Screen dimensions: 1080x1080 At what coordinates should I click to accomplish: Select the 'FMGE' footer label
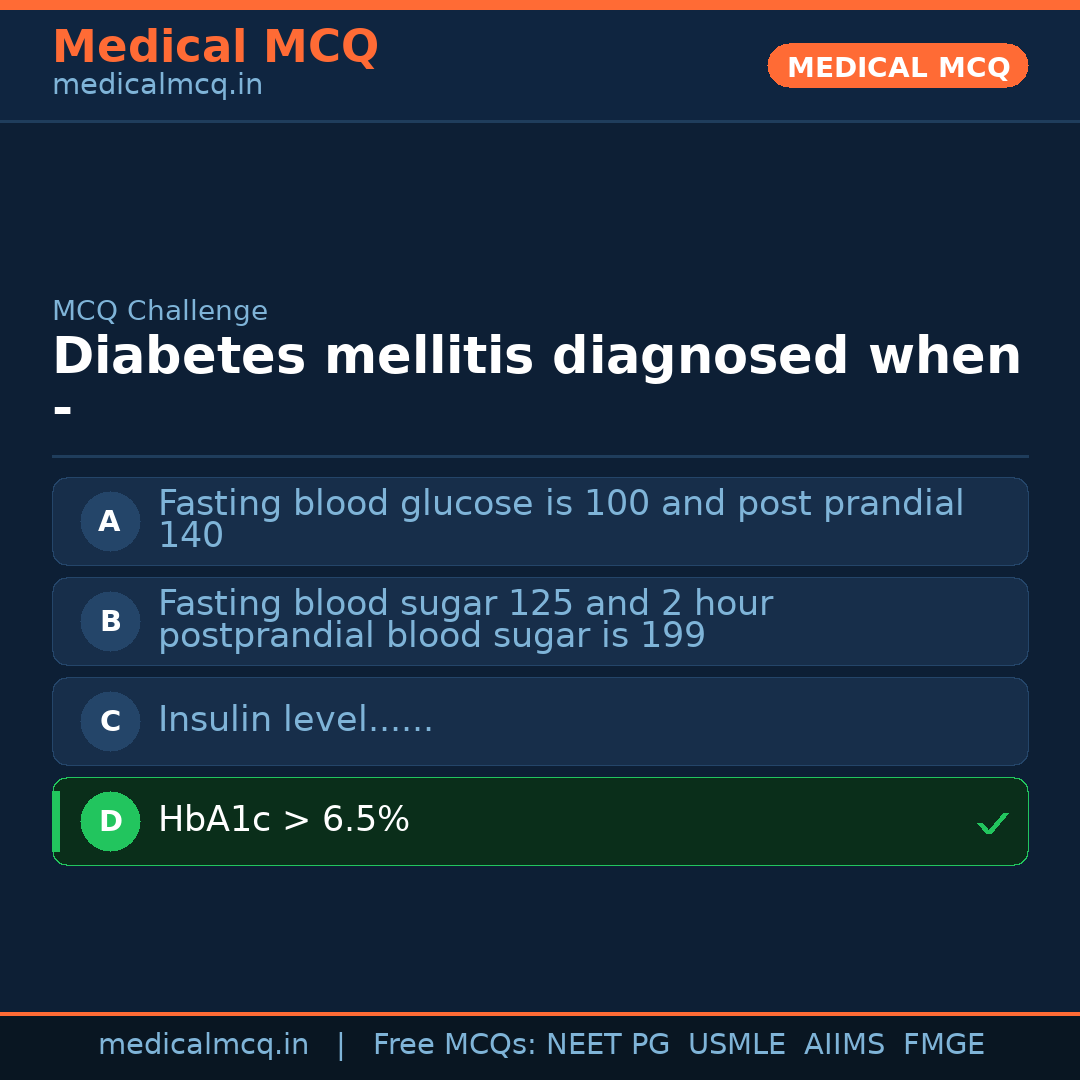point(944,1045)
